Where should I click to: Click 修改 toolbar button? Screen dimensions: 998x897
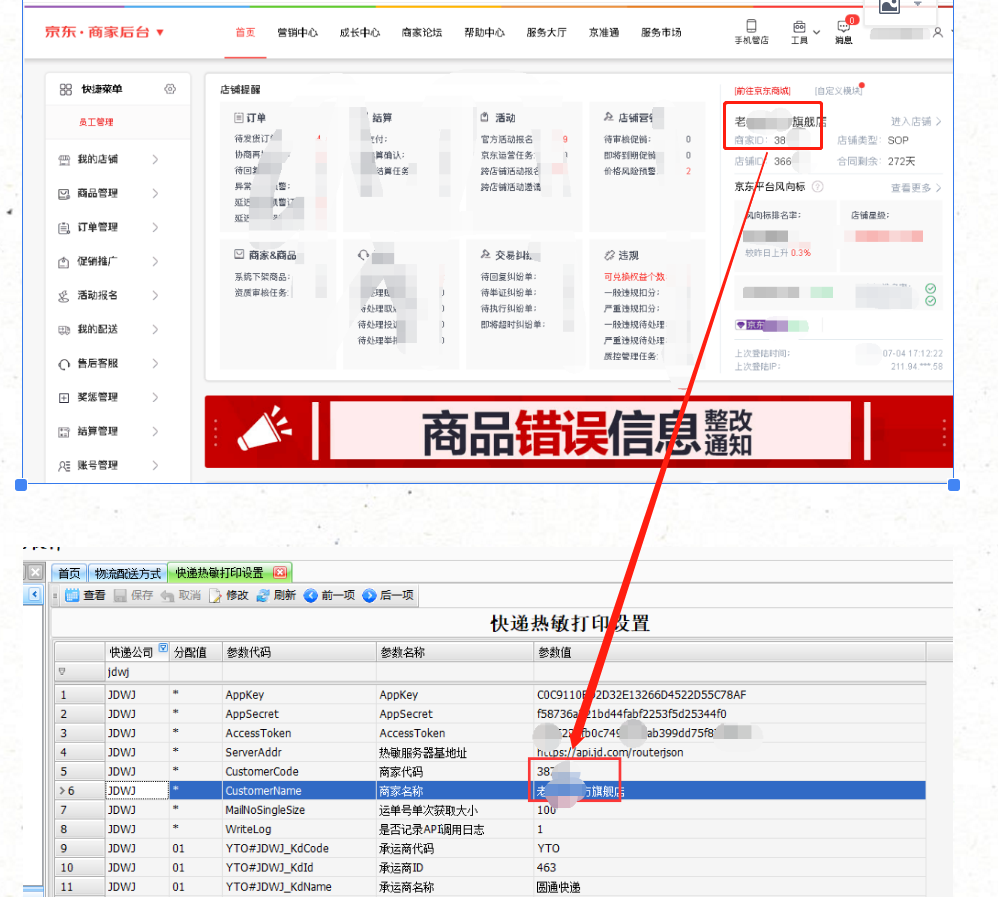click(x=229, y=595)
